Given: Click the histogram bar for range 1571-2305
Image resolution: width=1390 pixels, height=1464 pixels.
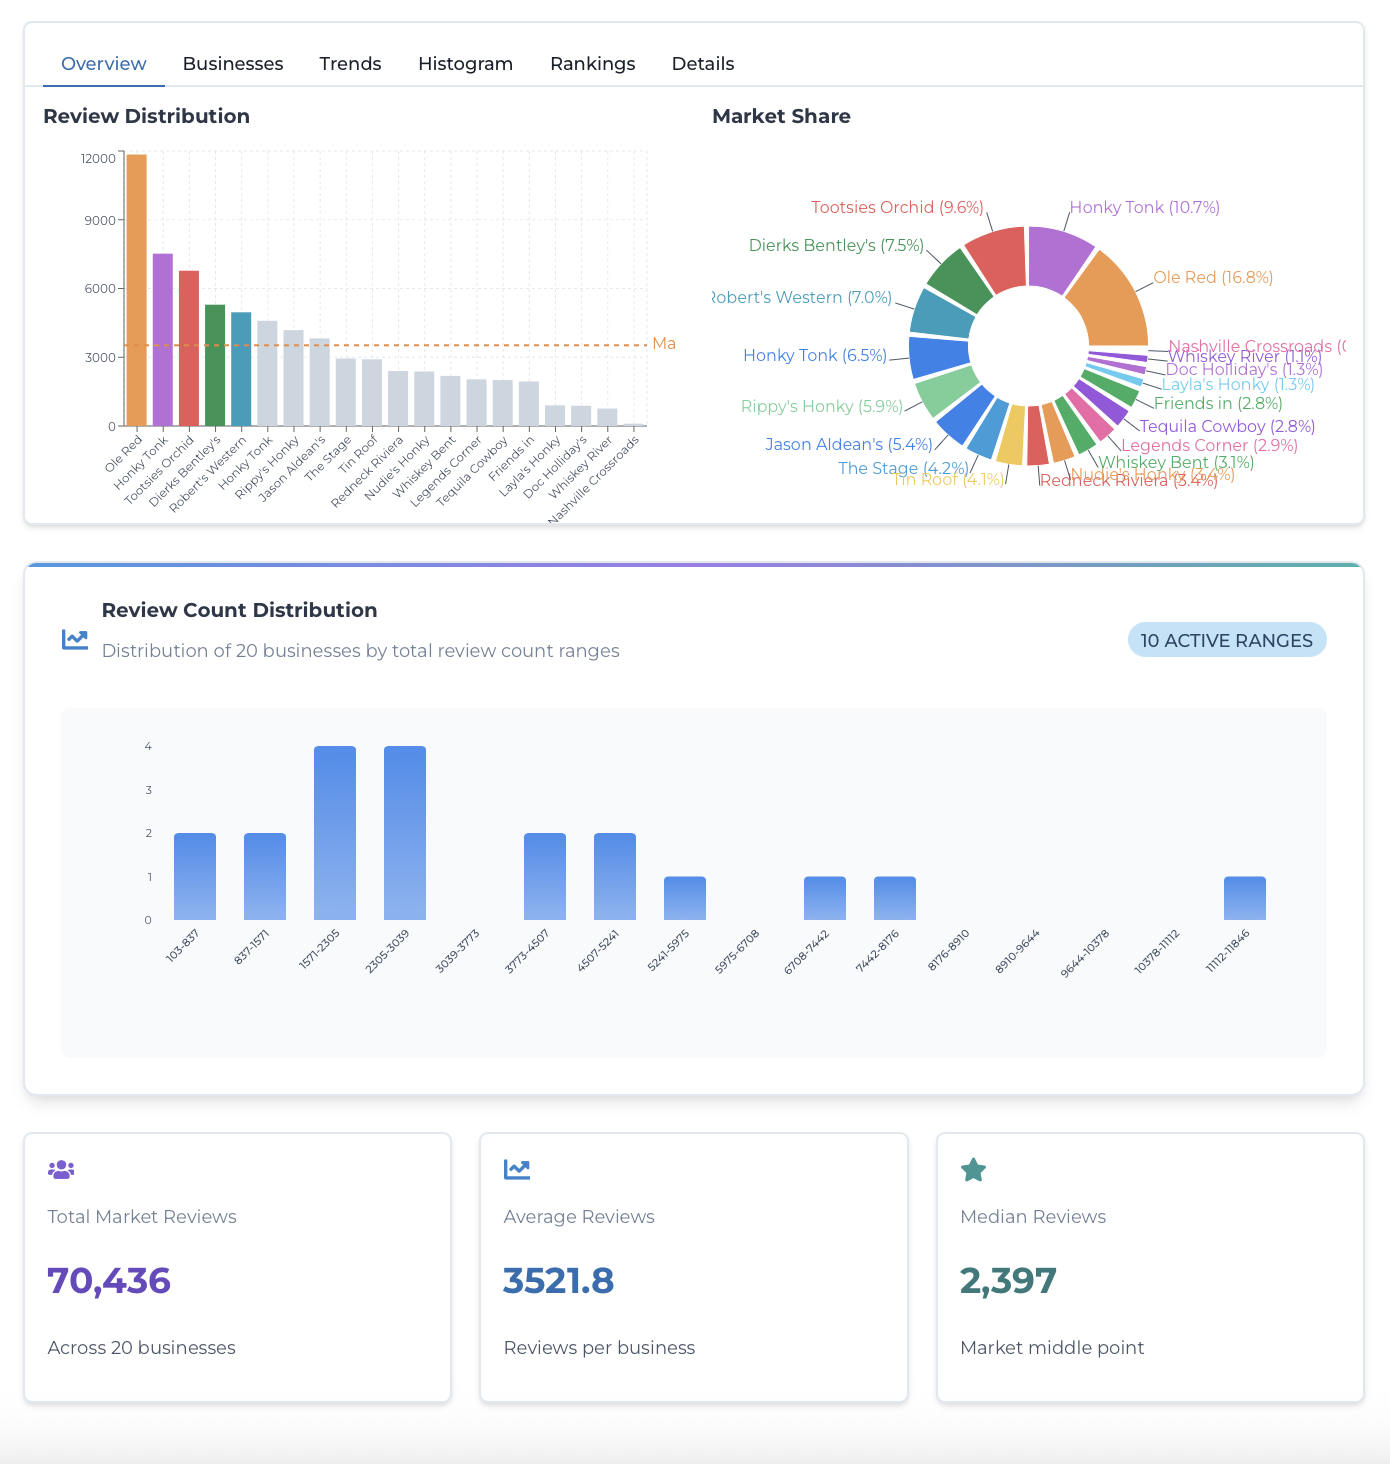Looking at the screenshot, I should [335, 833].
